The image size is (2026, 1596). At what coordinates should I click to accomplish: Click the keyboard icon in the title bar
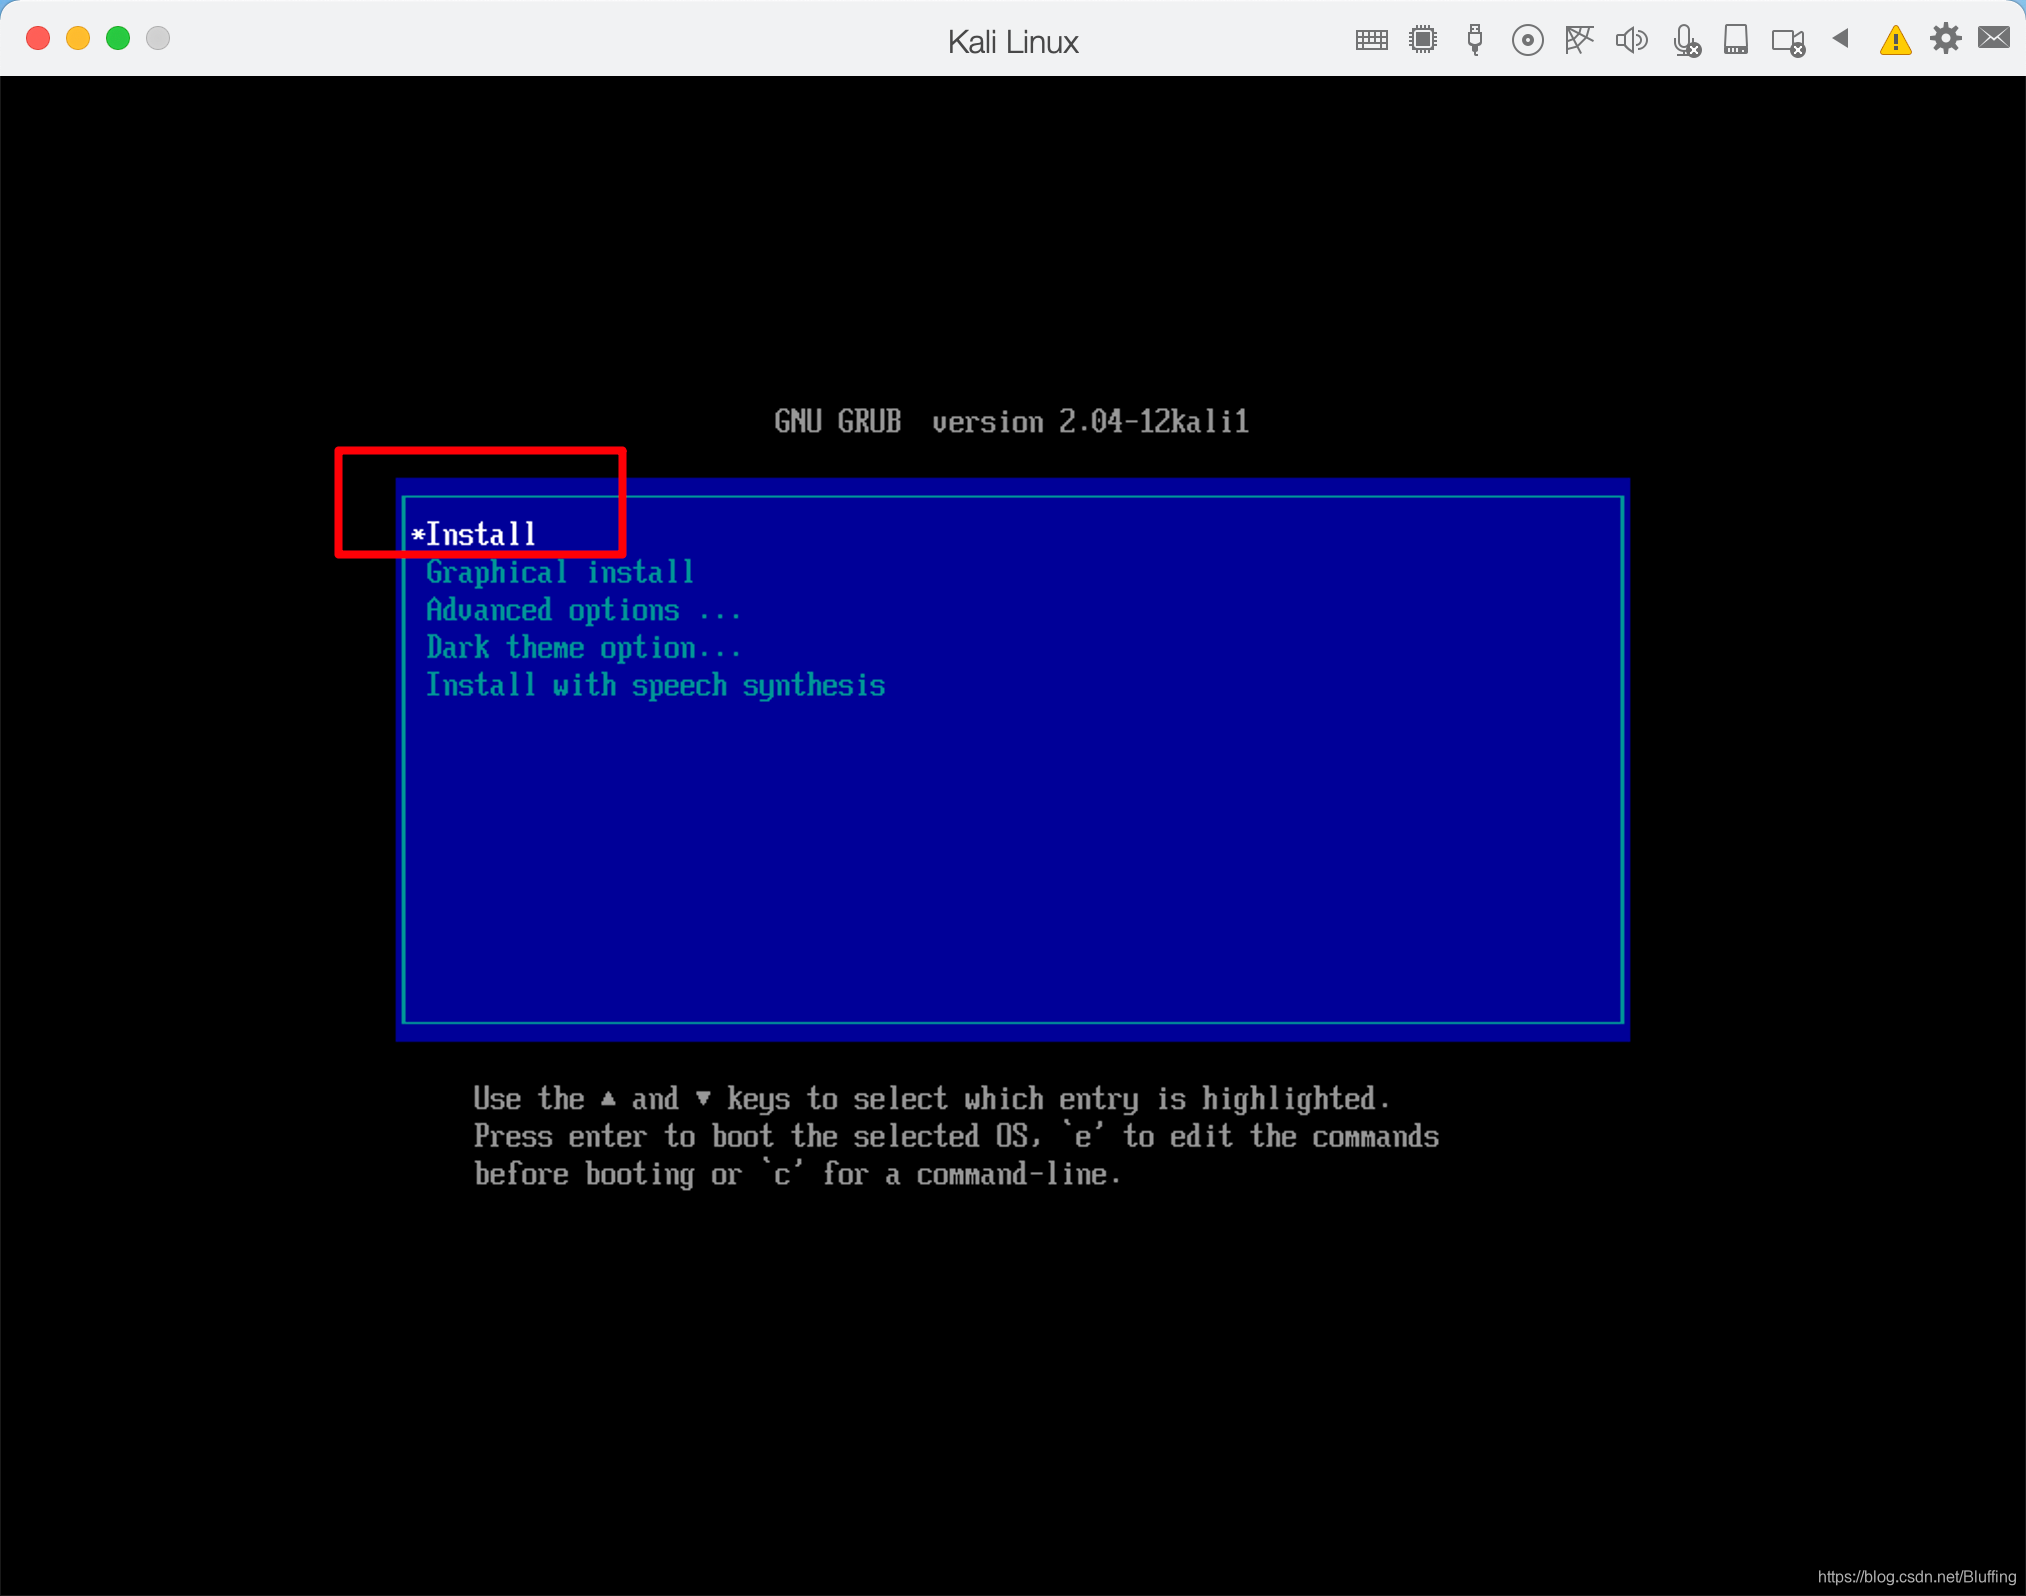[1371, 40]
